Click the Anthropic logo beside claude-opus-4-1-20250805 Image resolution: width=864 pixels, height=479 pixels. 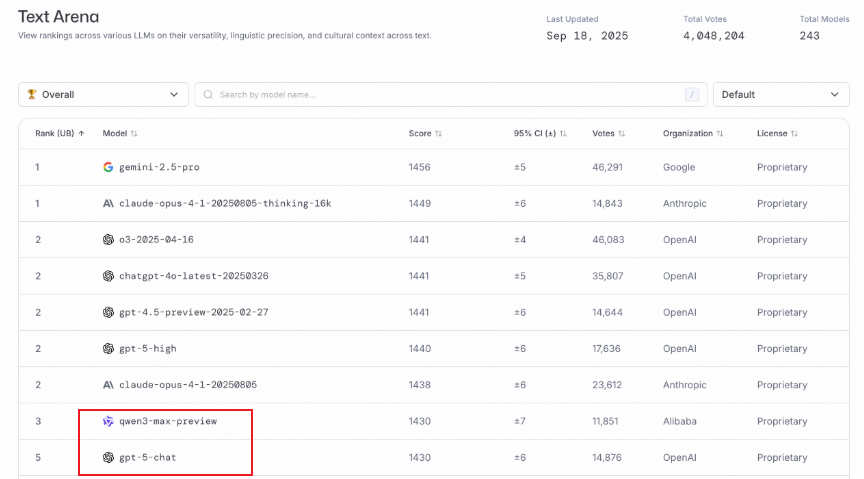108,385
